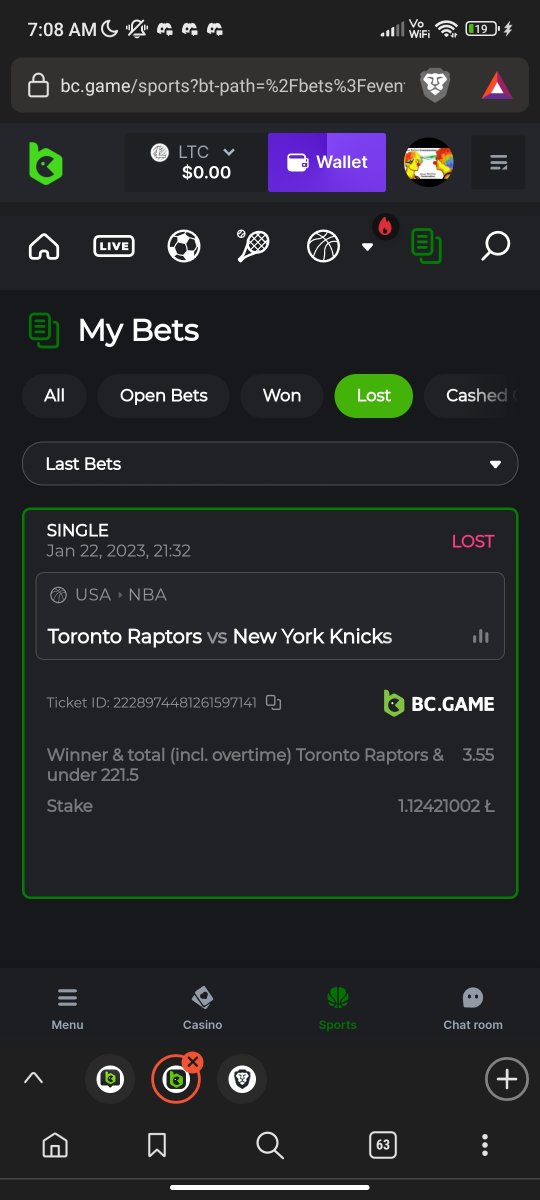The width and height of the screenshot is (540, 1200).
Task: Open Toronto Raptors vs New York Knicks
Action: 220,636
